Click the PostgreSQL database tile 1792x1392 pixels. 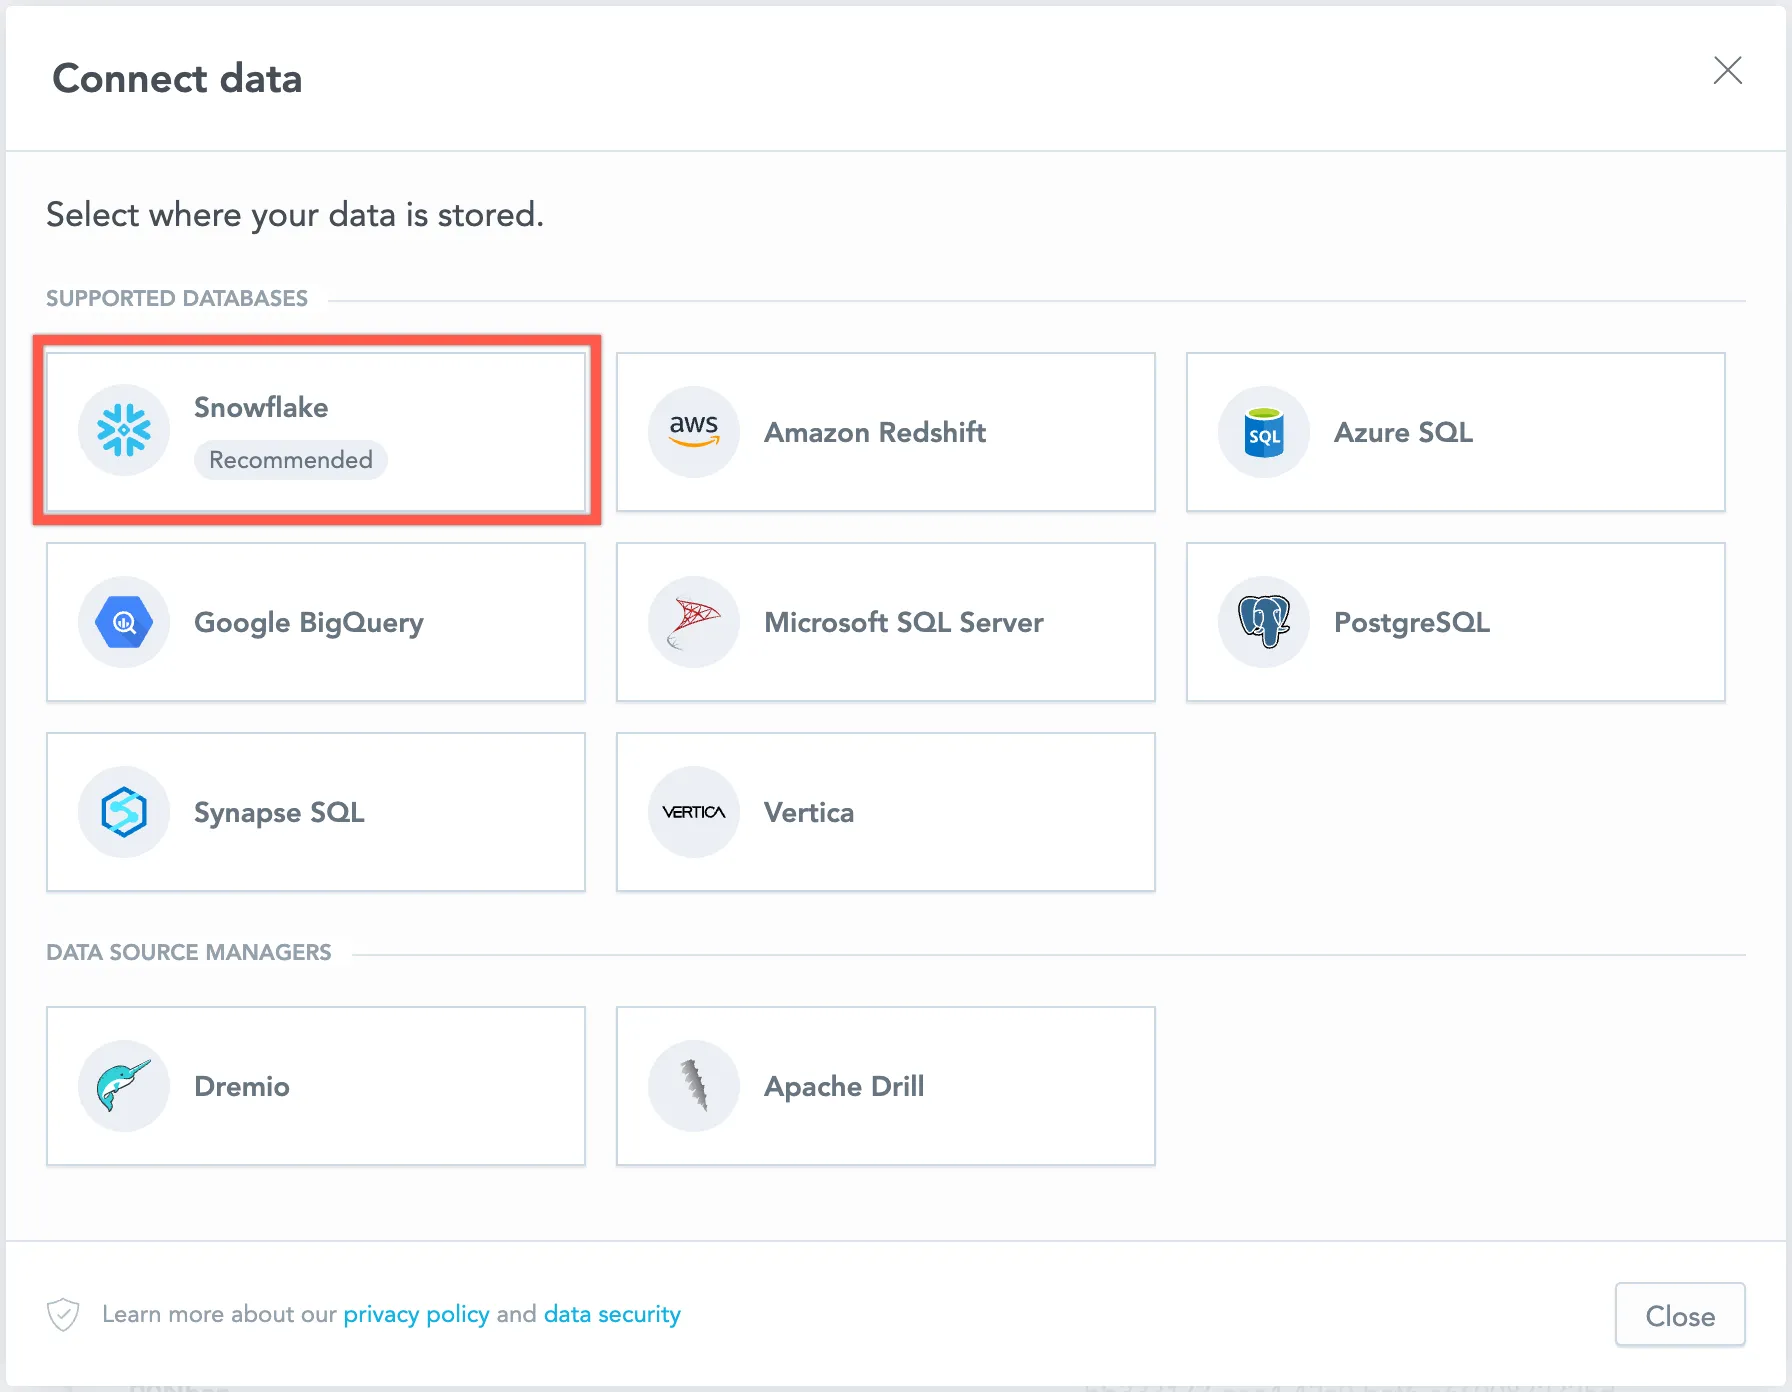tap(1455, 621)
